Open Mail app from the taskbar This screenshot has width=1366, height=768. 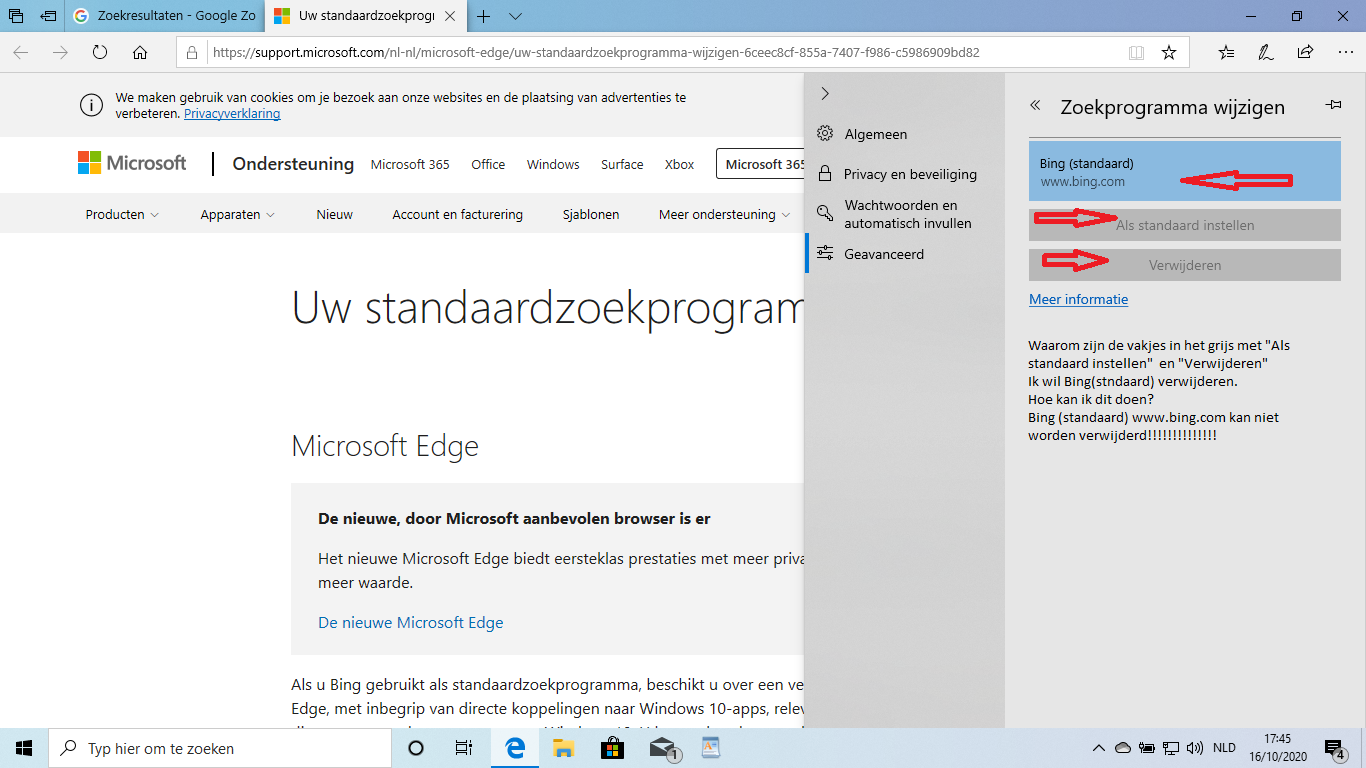(x=661, y=748)
